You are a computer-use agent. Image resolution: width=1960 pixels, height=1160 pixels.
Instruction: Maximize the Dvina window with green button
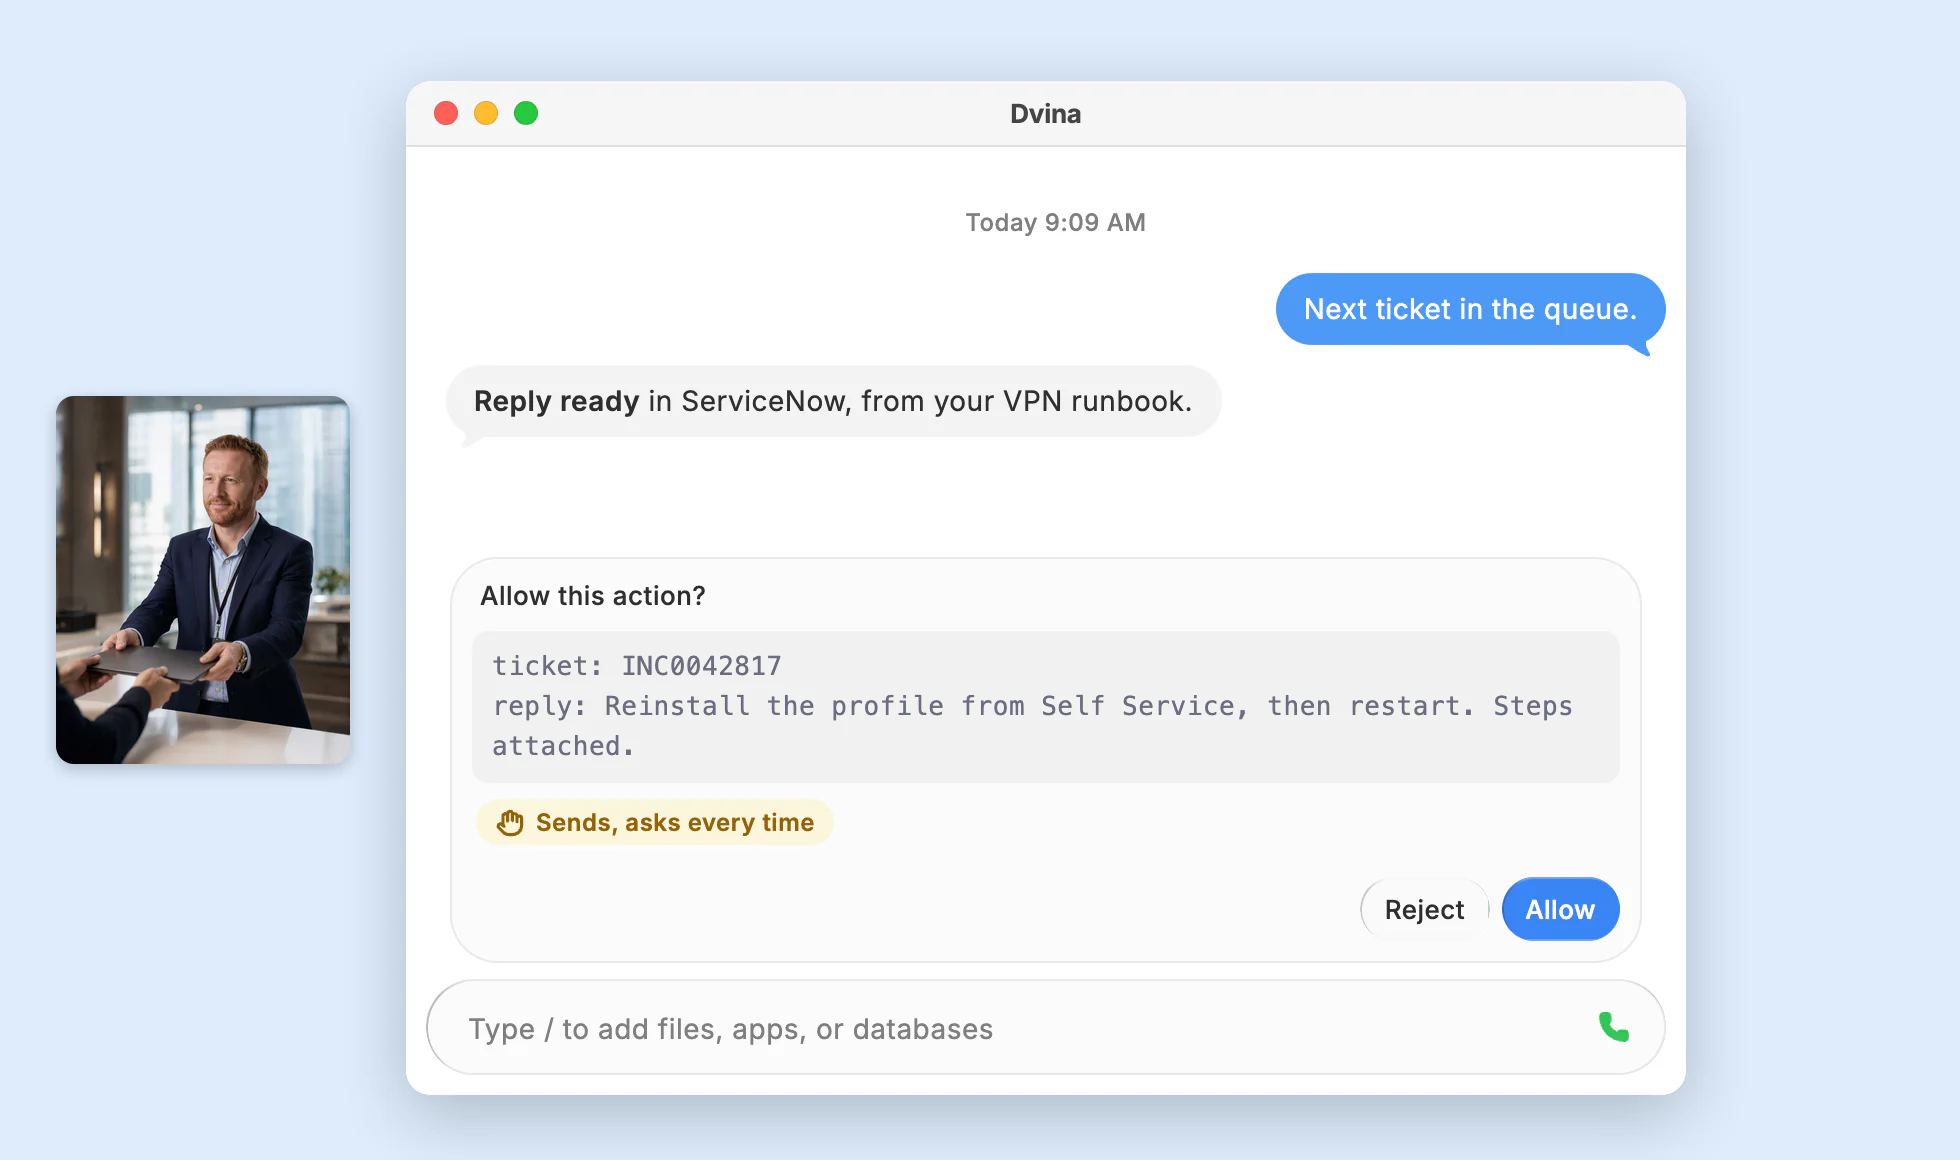click(x=526, y=113)
